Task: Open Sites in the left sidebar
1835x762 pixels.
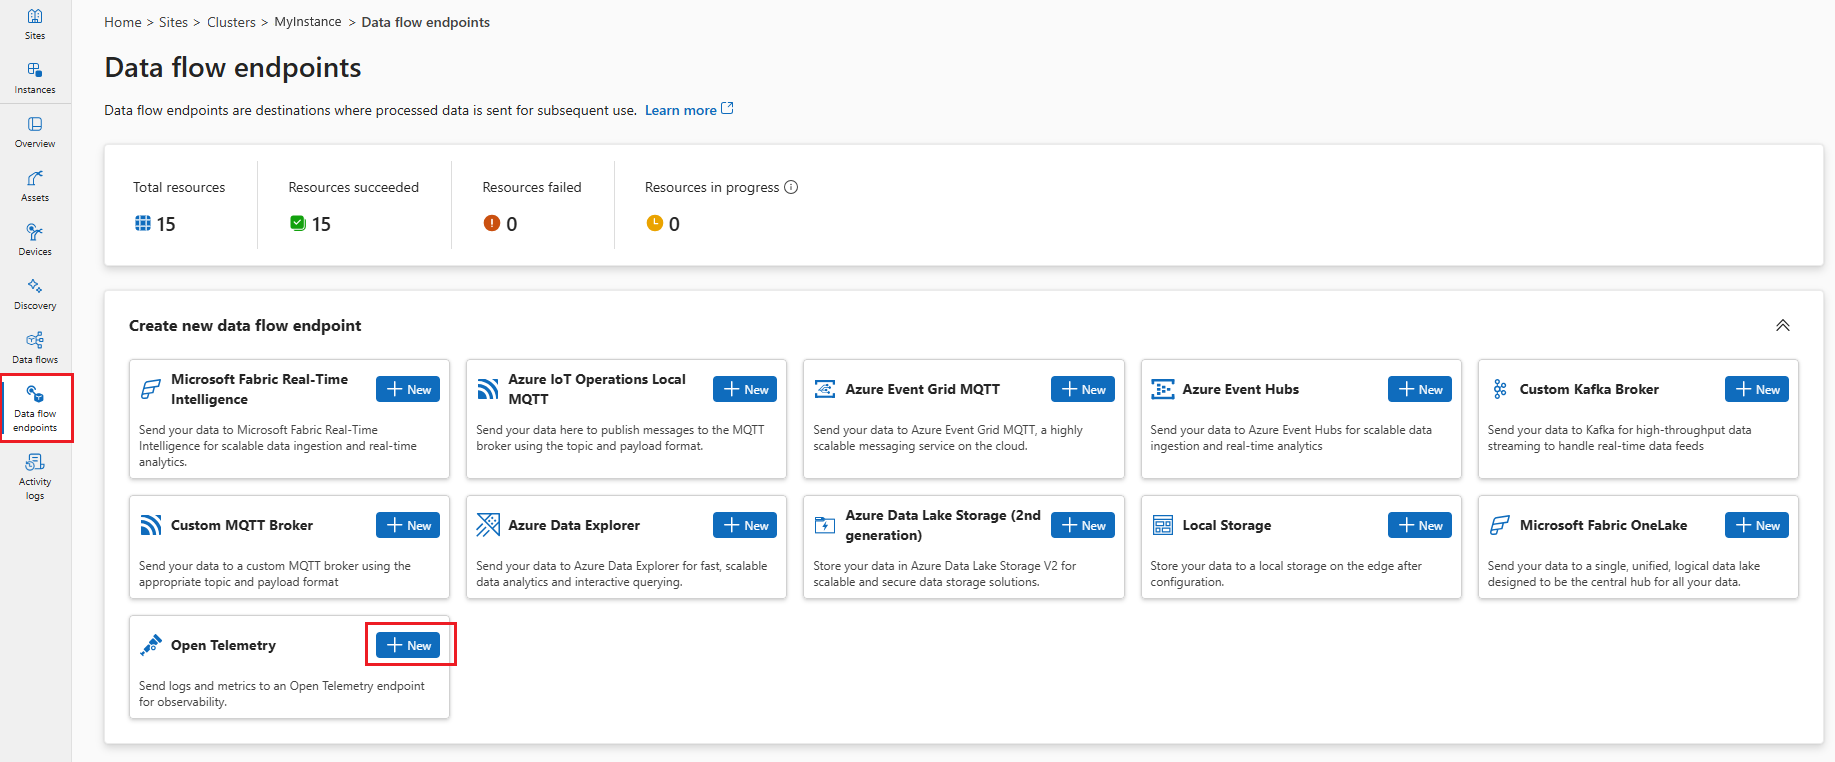Action: (x=35, y=23)
